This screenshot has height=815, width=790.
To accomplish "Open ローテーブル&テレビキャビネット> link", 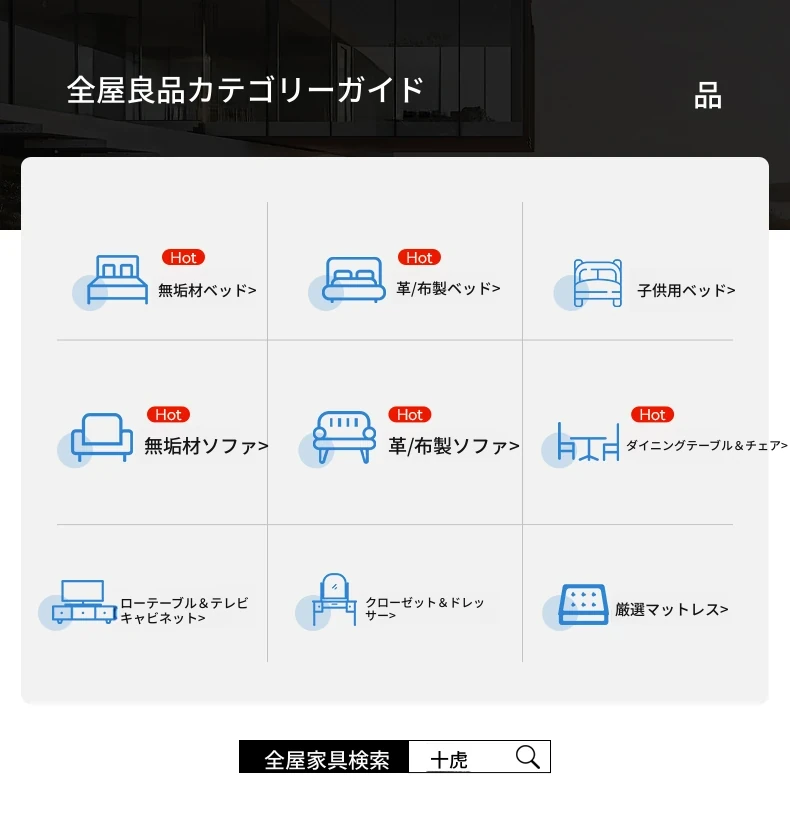I will click(x=184, y=611).
